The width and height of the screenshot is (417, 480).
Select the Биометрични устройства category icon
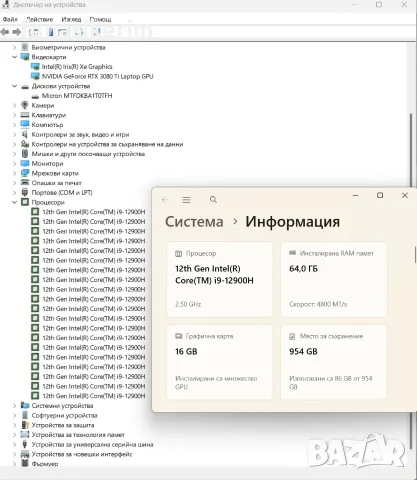[x=25, y=47]
